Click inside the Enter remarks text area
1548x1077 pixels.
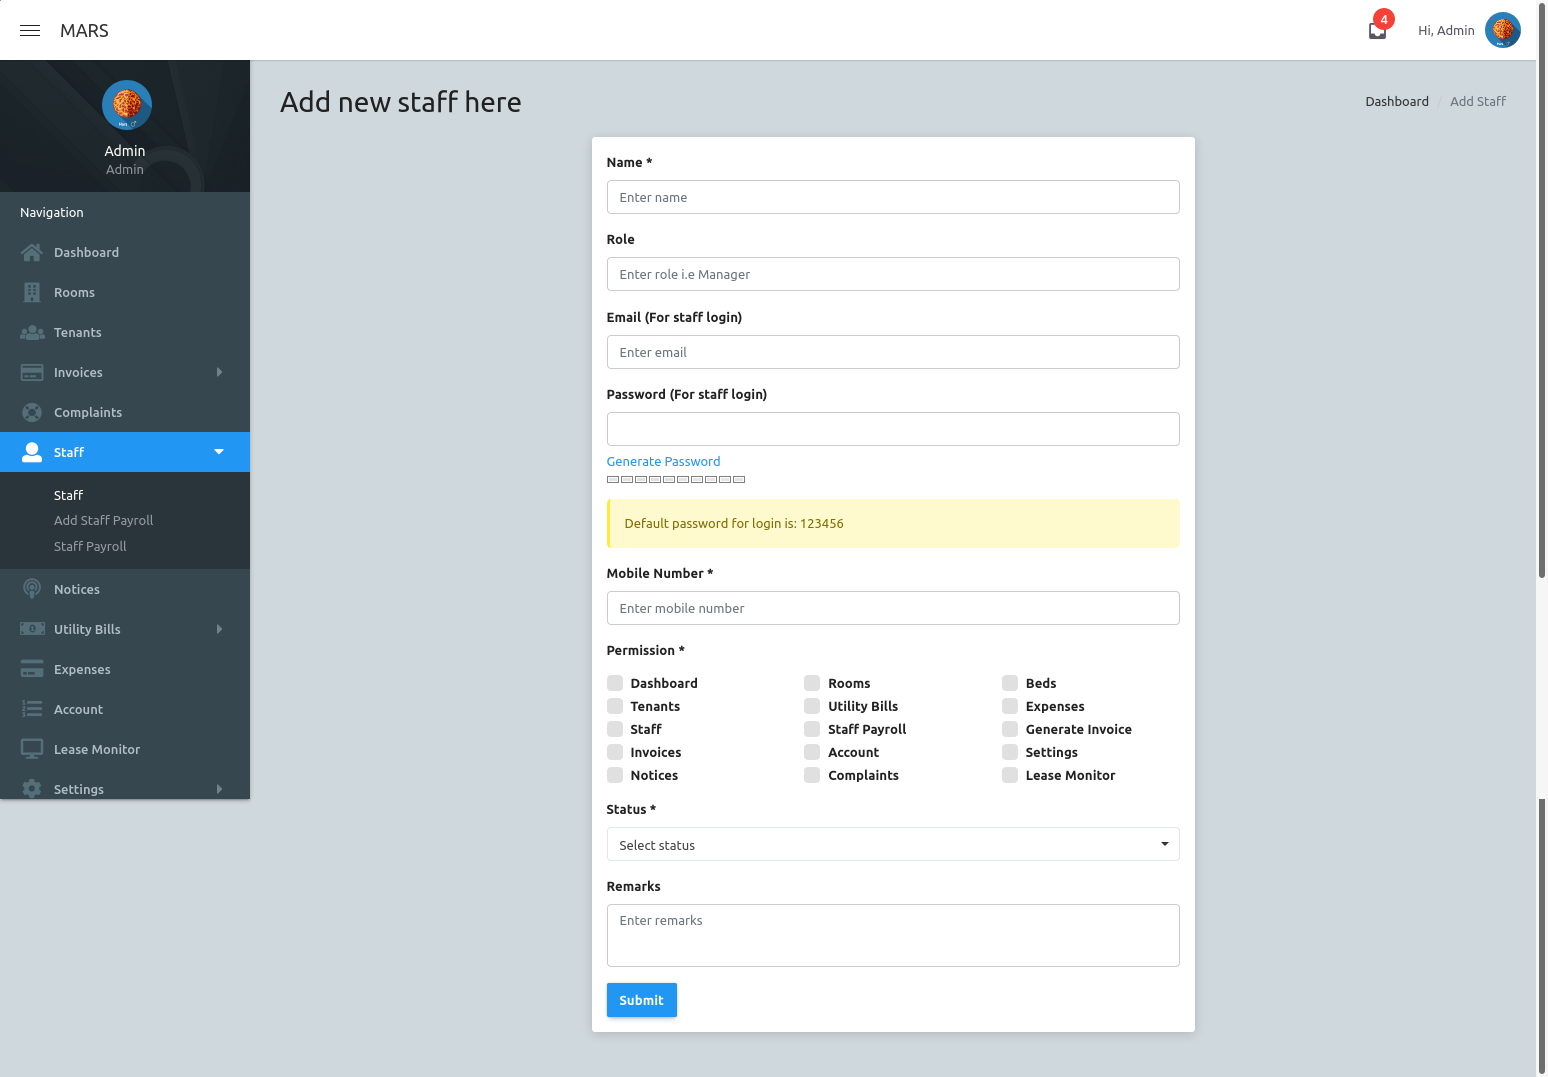tap(892, 935)
